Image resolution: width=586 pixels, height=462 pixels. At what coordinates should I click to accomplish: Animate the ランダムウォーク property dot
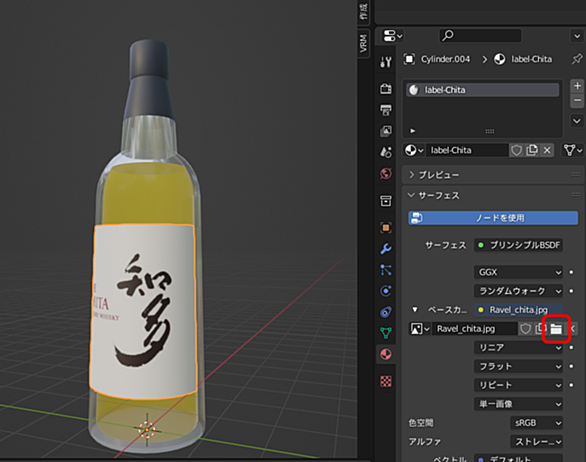coord(571,291)
